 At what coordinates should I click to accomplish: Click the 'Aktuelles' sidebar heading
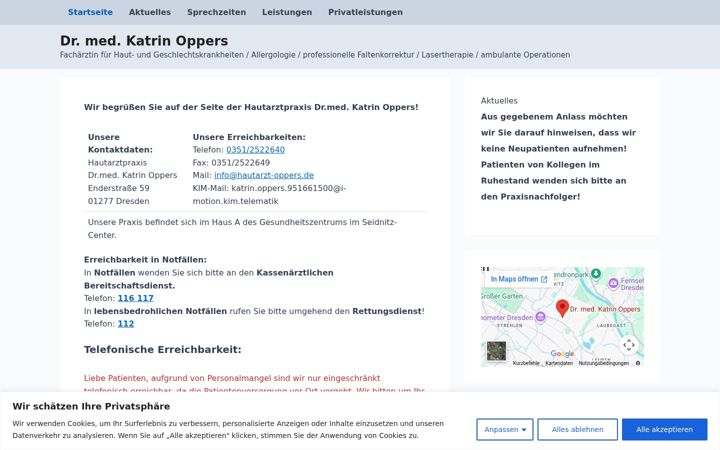[x=499, y=101]
